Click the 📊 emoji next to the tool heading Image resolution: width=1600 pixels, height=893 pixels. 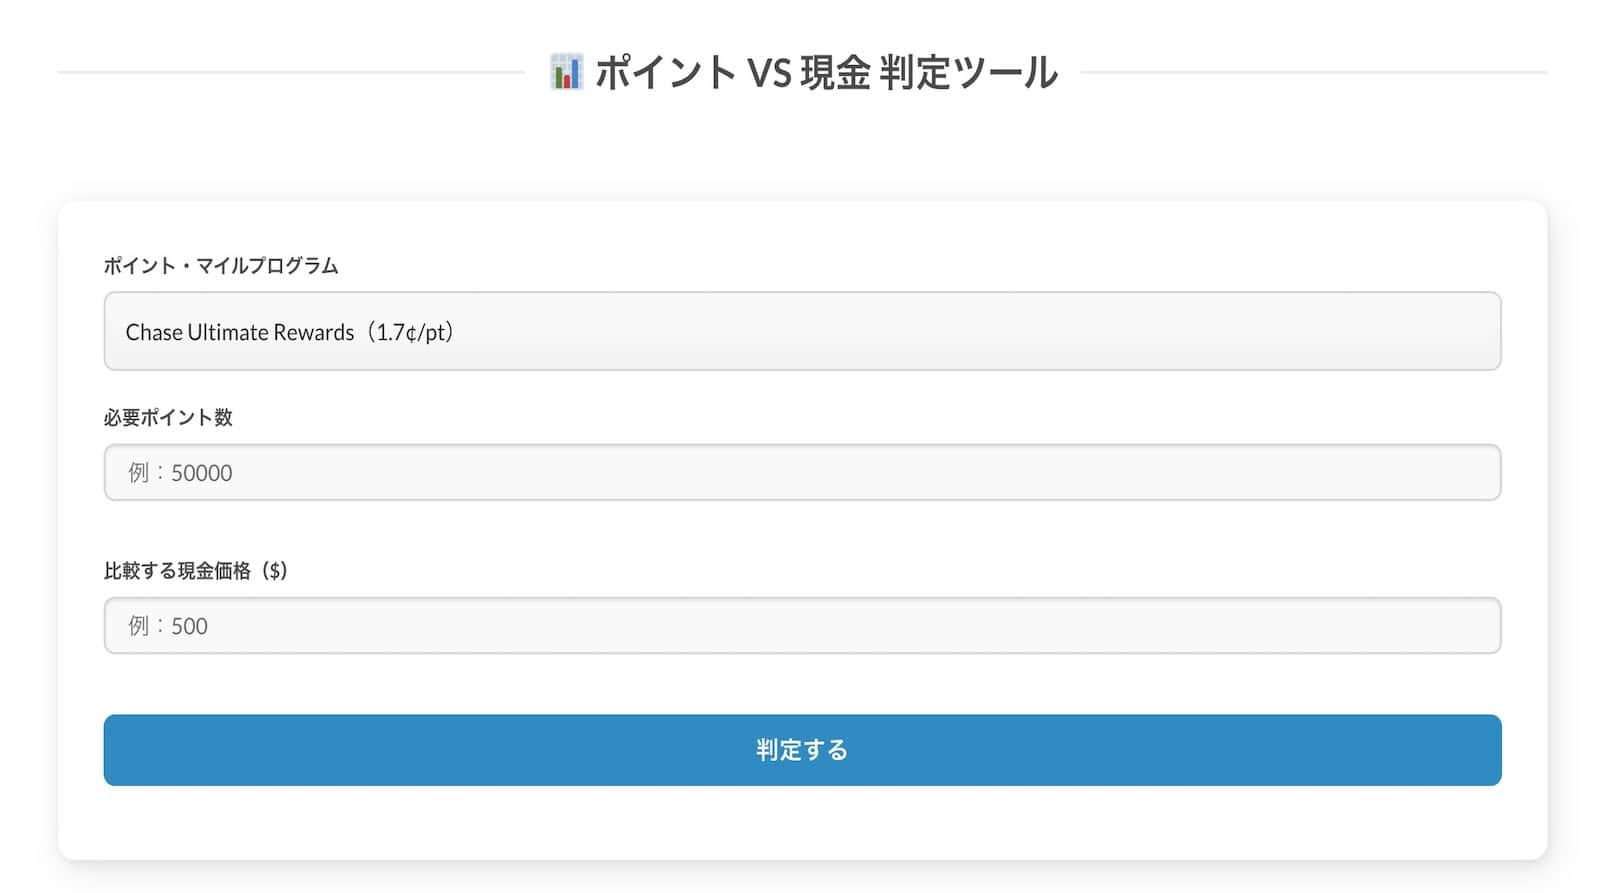click(565, 71)
